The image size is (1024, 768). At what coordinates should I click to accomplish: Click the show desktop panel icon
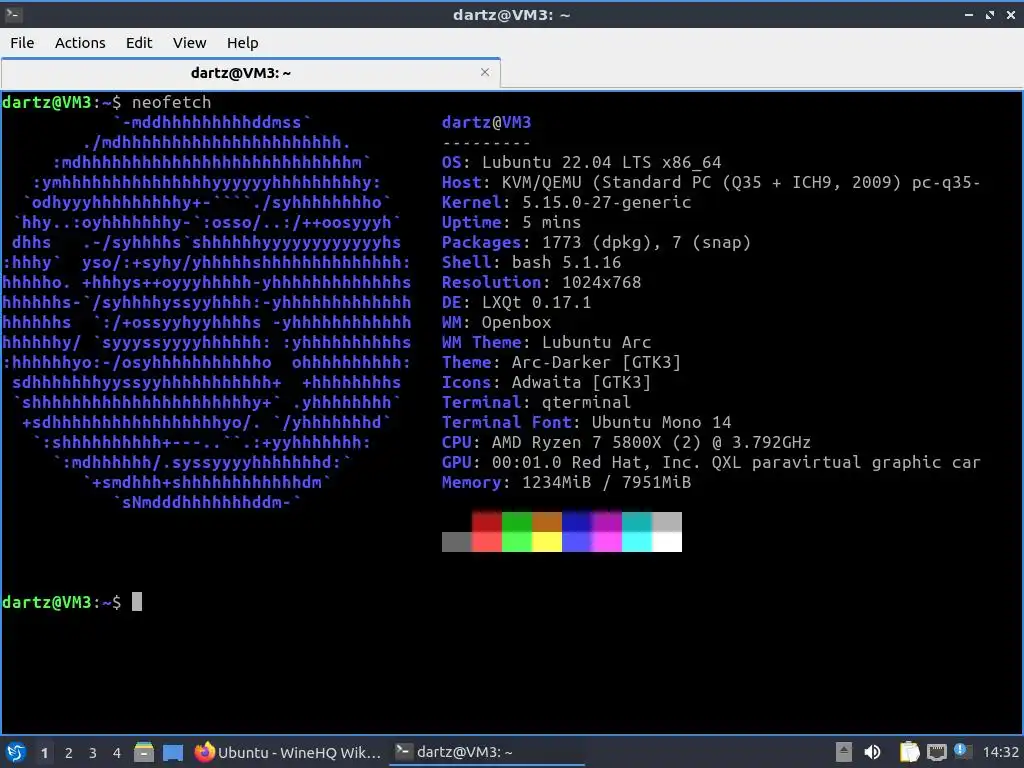[172, 752]
